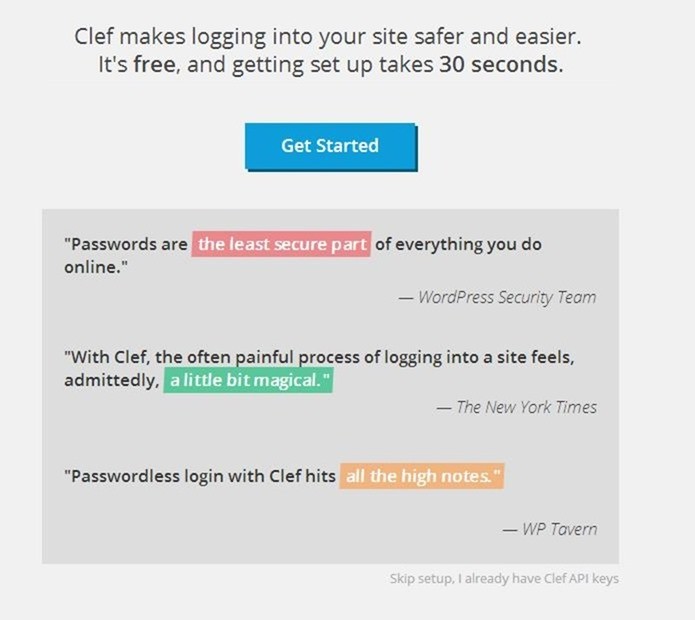Click the word "admittedly," in second quote
This screenshot has width=695, height=620.
point(112,381)
